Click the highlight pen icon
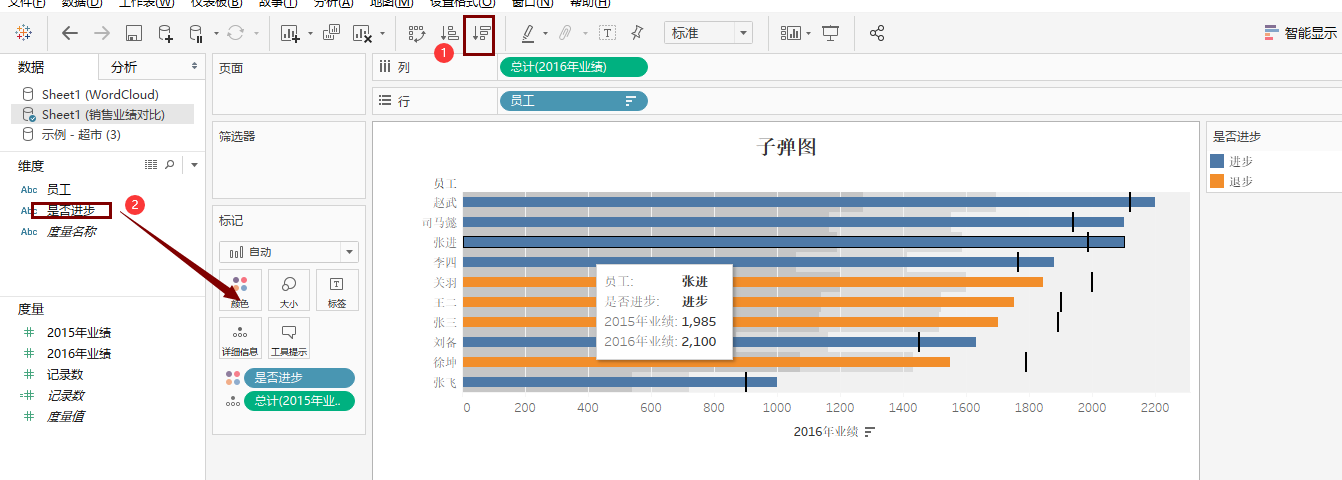The height and width of the screenshot is (480, 1342). click(528, 33)
